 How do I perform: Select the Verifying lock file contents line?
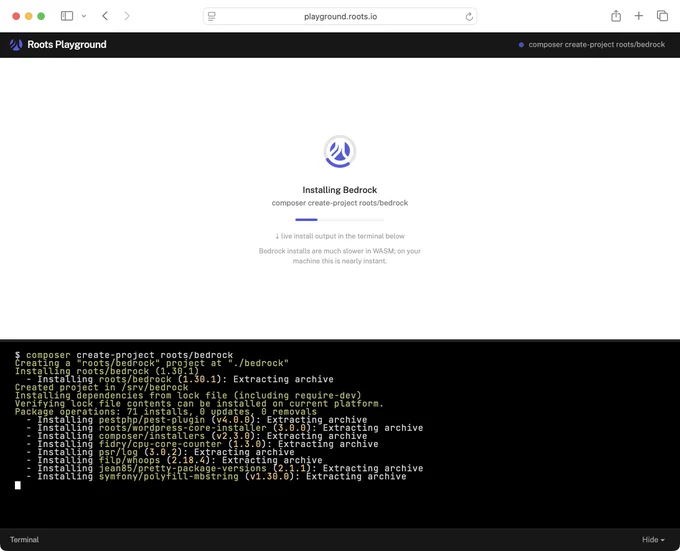(199, 404)
